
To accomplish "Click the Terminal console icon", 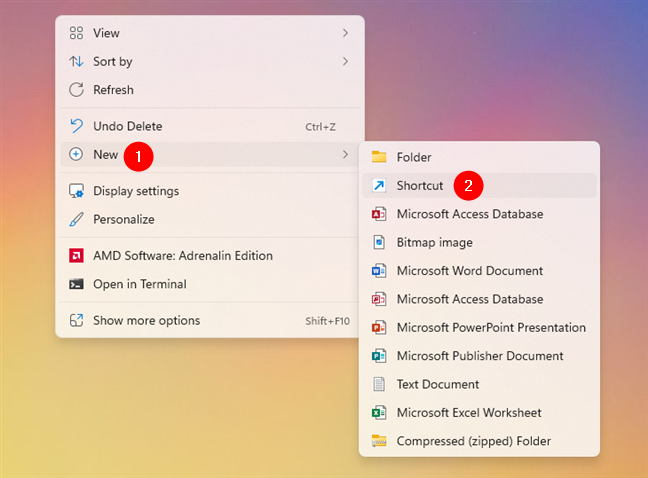I will pos(76,284).
